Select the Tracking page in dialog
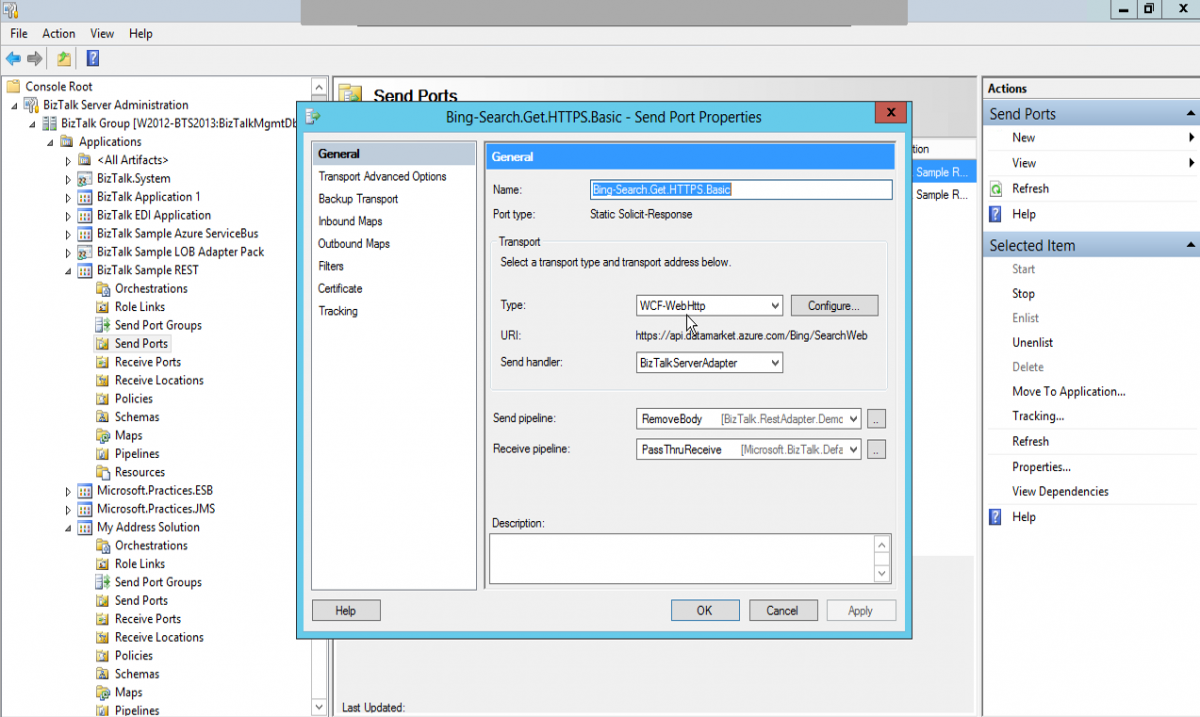Image resolution: width=1200 pixels, height=717 pixels. (x=338, y=311)
